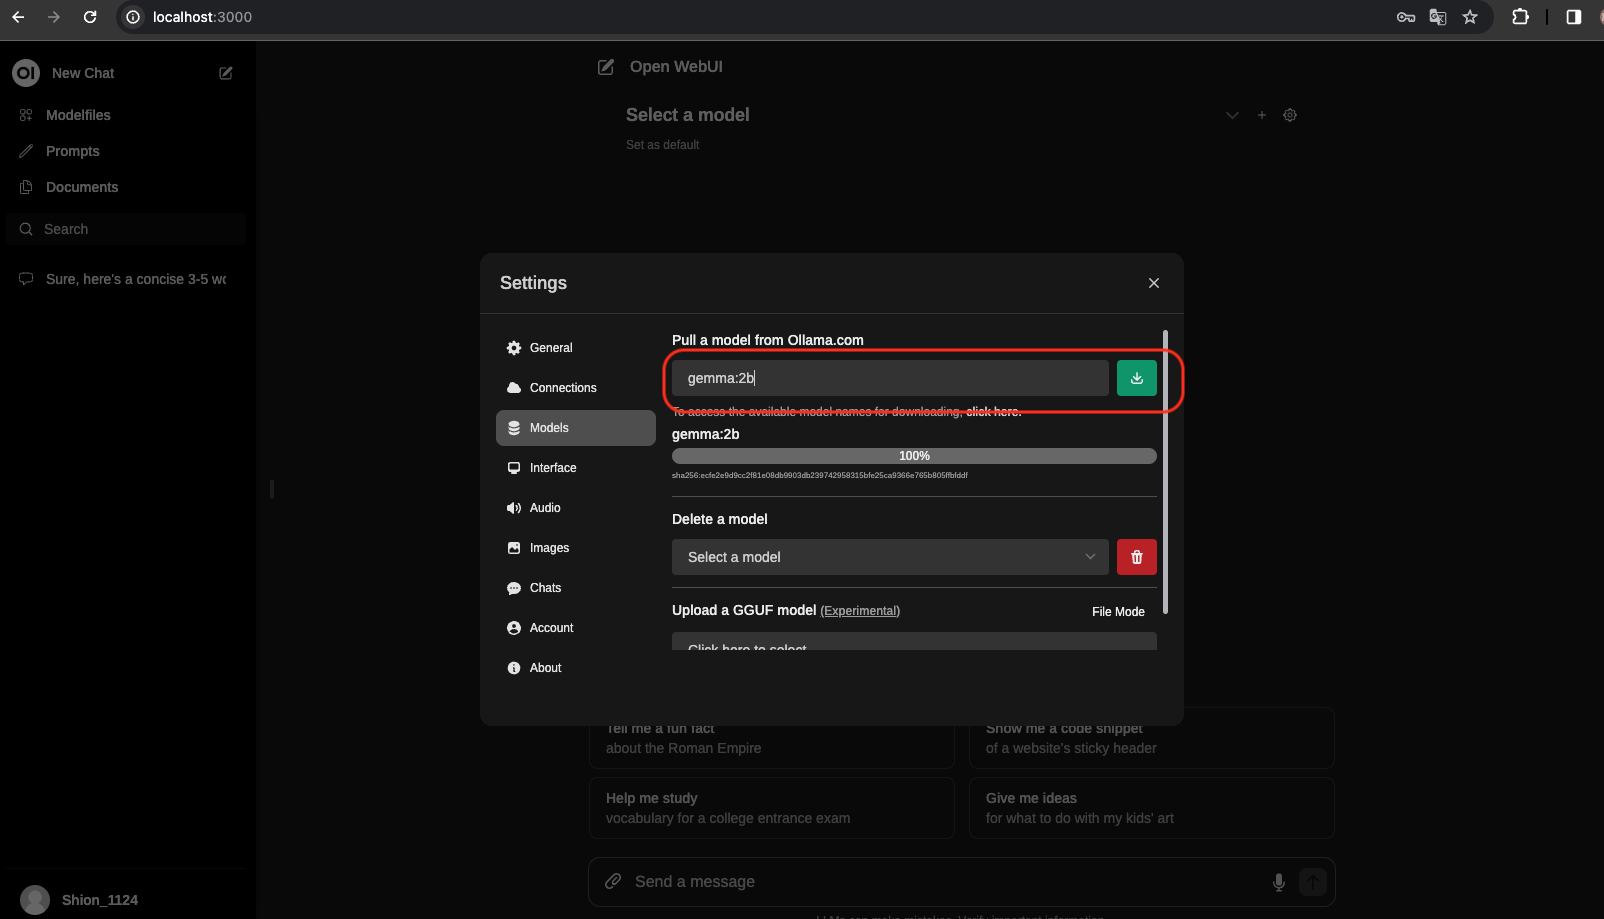Expand the Select a model chevron

pyautogui.click(x=1232, y=115)
